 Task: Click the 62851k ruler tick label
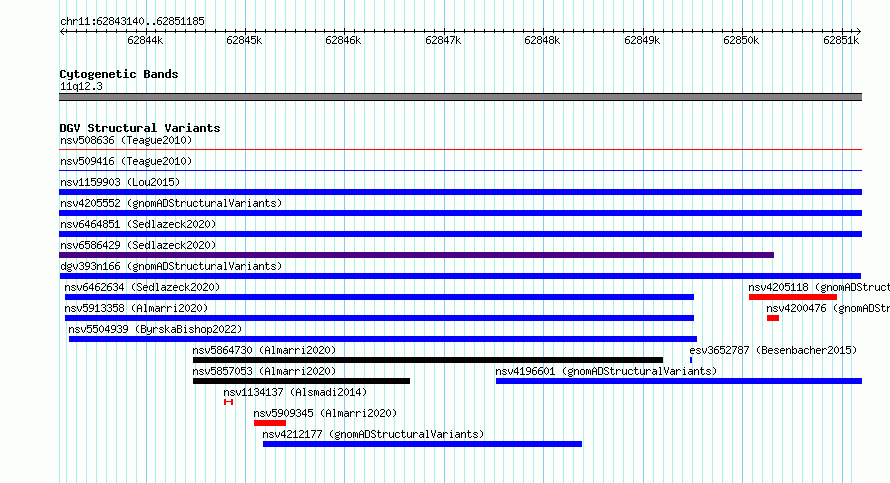coord(841,40)
